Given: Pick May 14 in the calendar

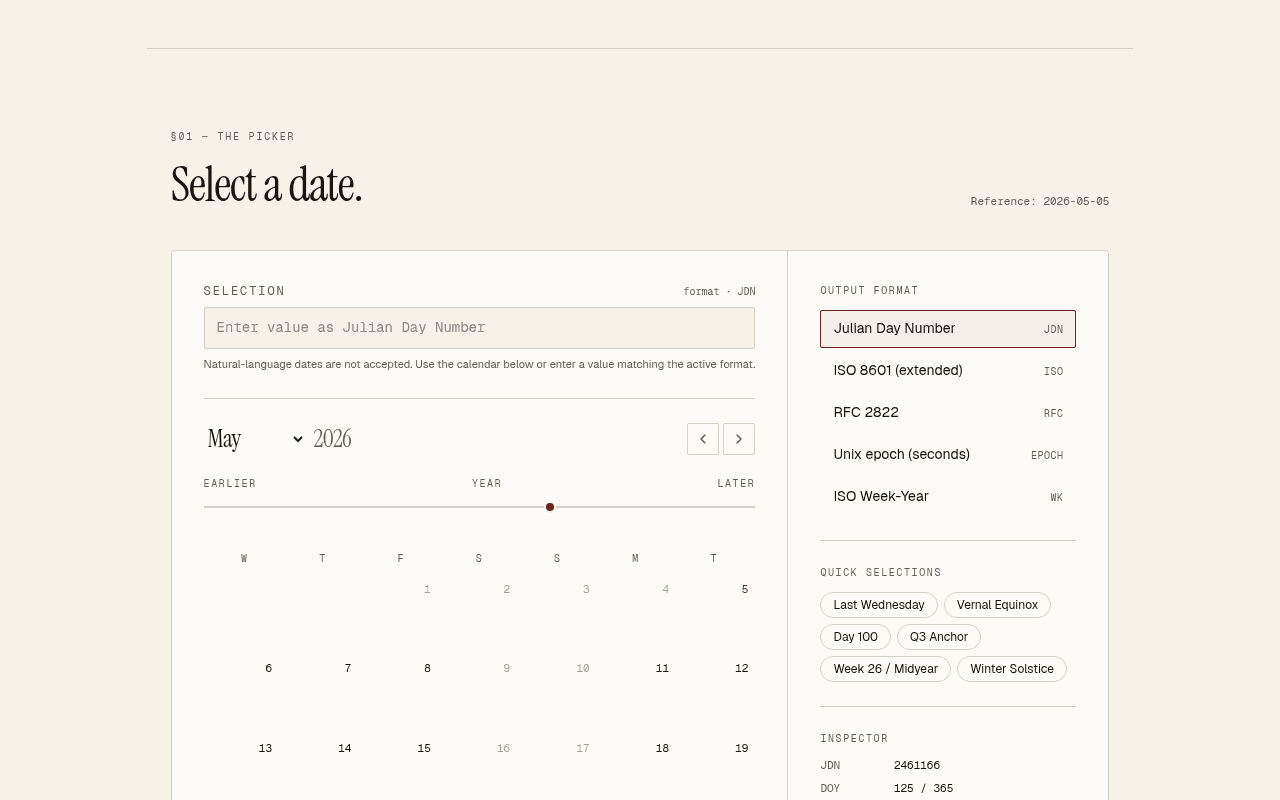Looking at the screenshot, I should 322,767.
